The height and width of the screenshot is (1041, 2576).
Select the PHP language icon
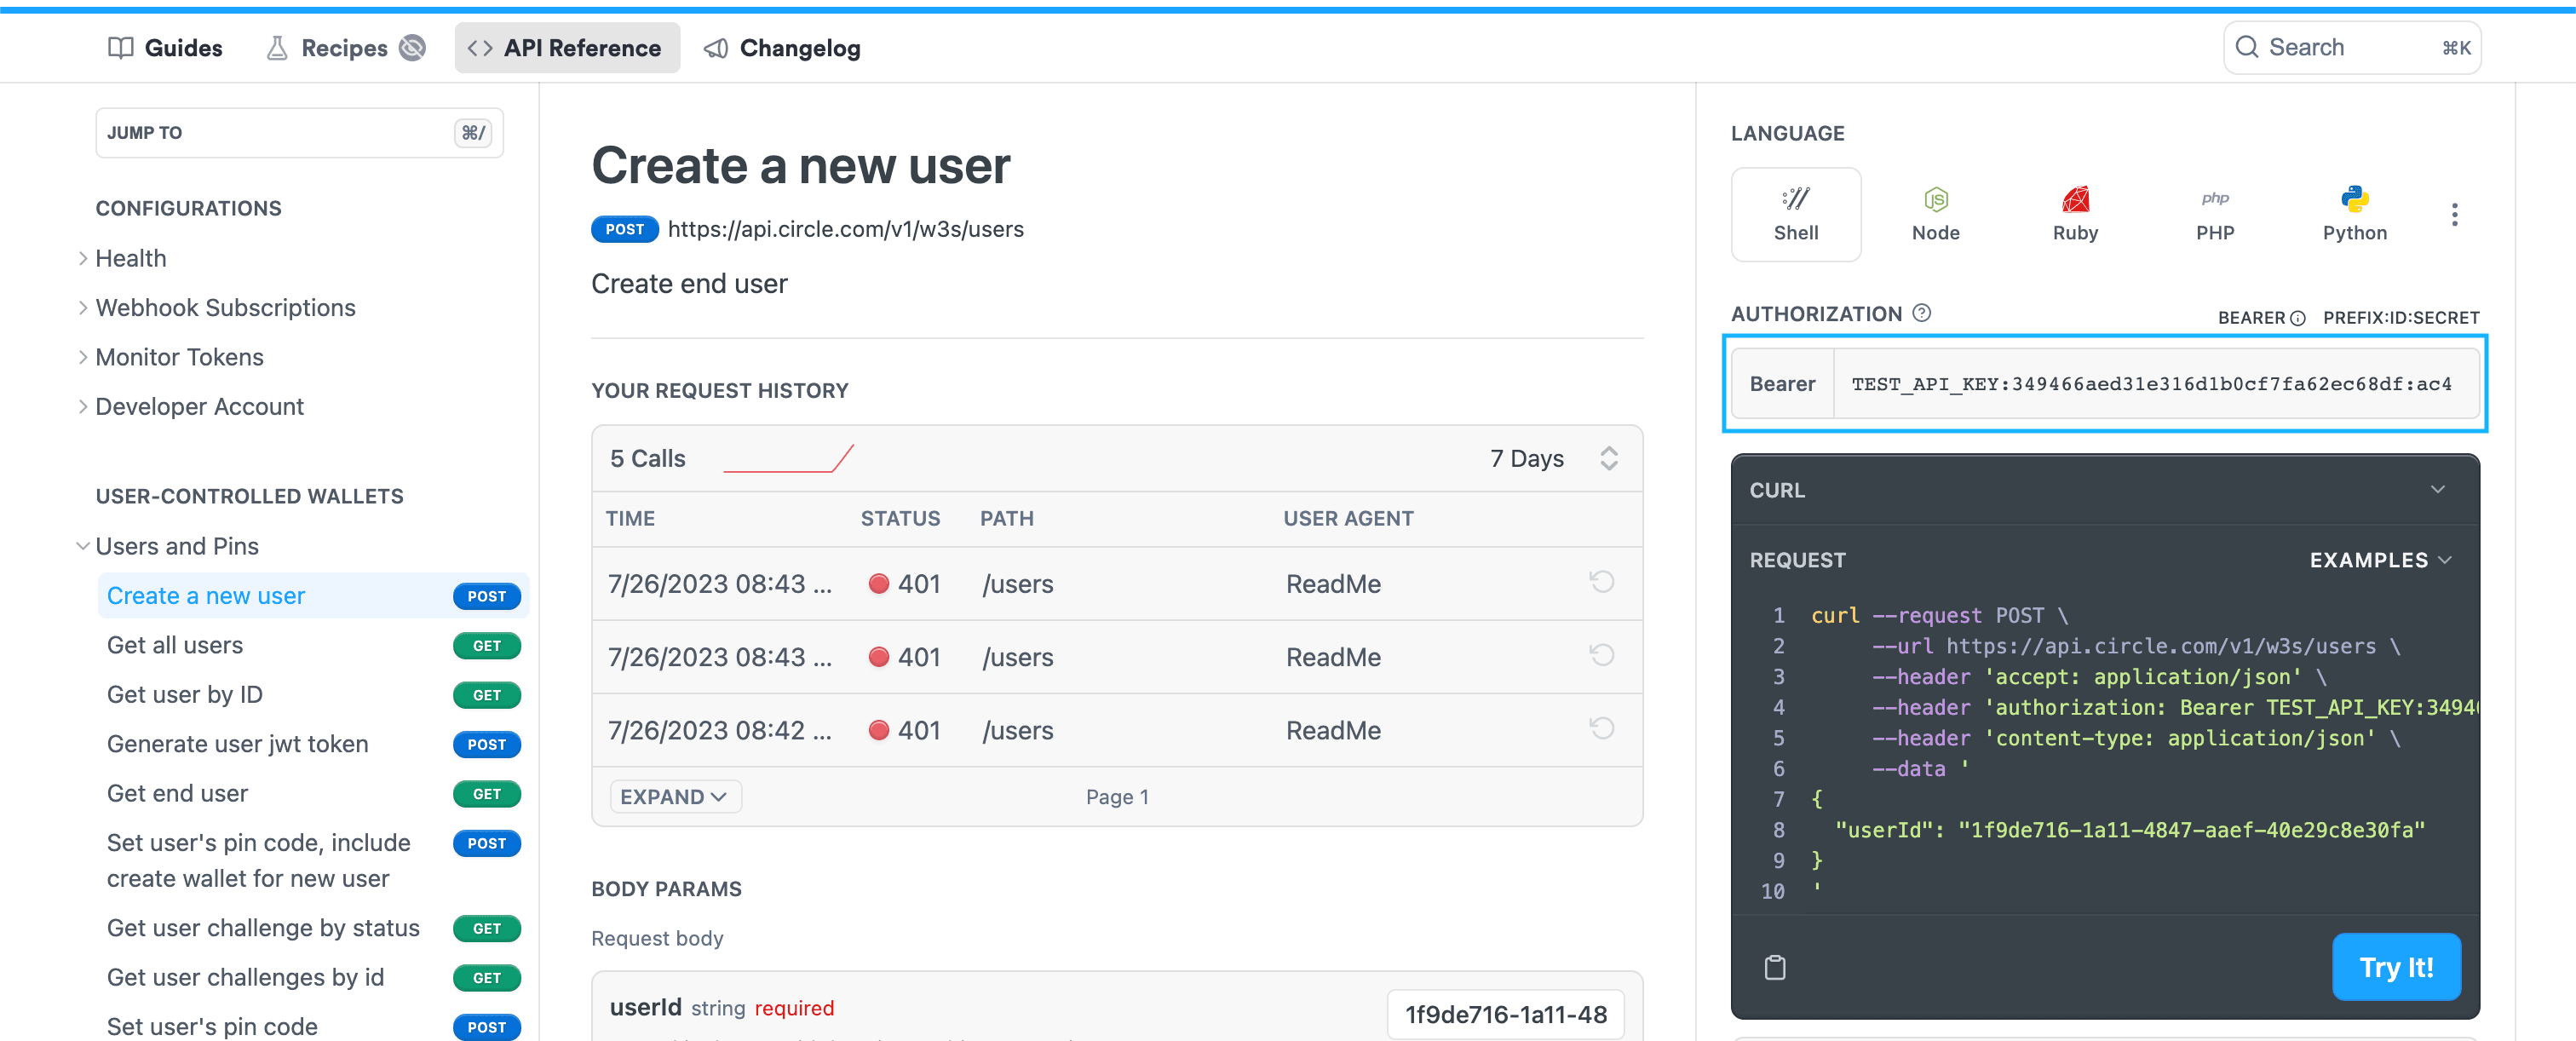2214,198
